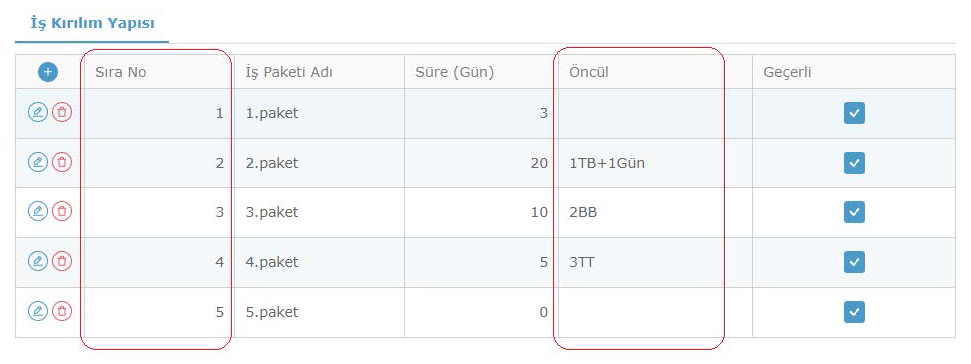The height and width of the screenshot is (364, 971).
Task: Delete the 2.paket row
Action: [62, 162]
